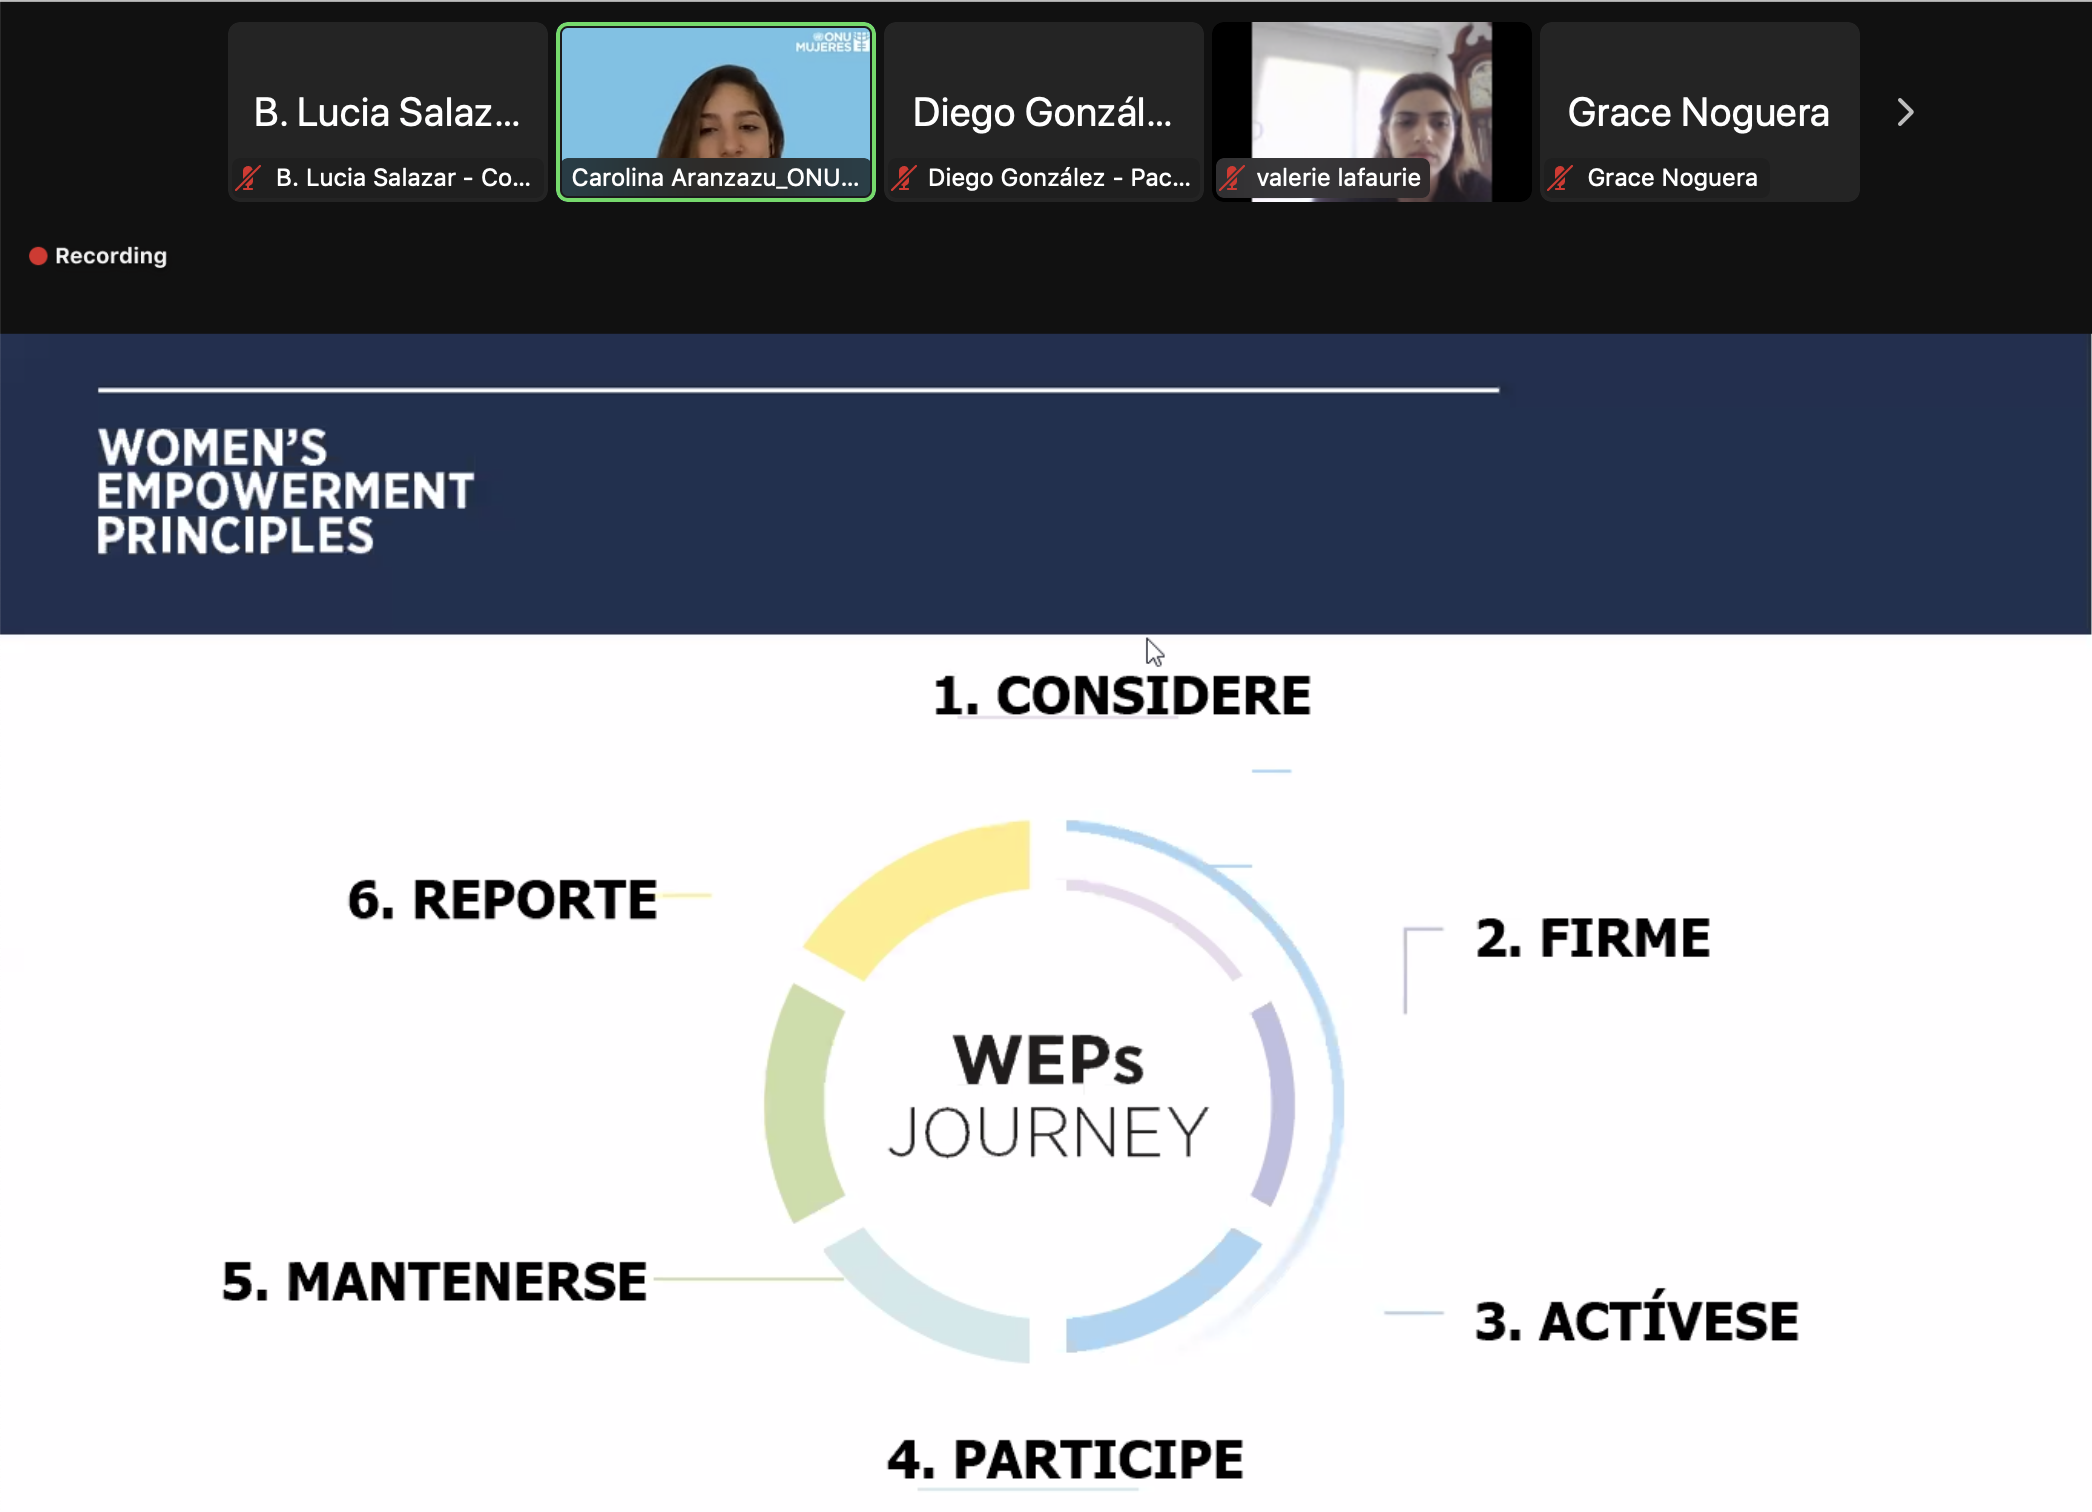Click the '4. PARTICIPE' step label
Screen dimensions: 2092x1512
tap(1066, 1459)
